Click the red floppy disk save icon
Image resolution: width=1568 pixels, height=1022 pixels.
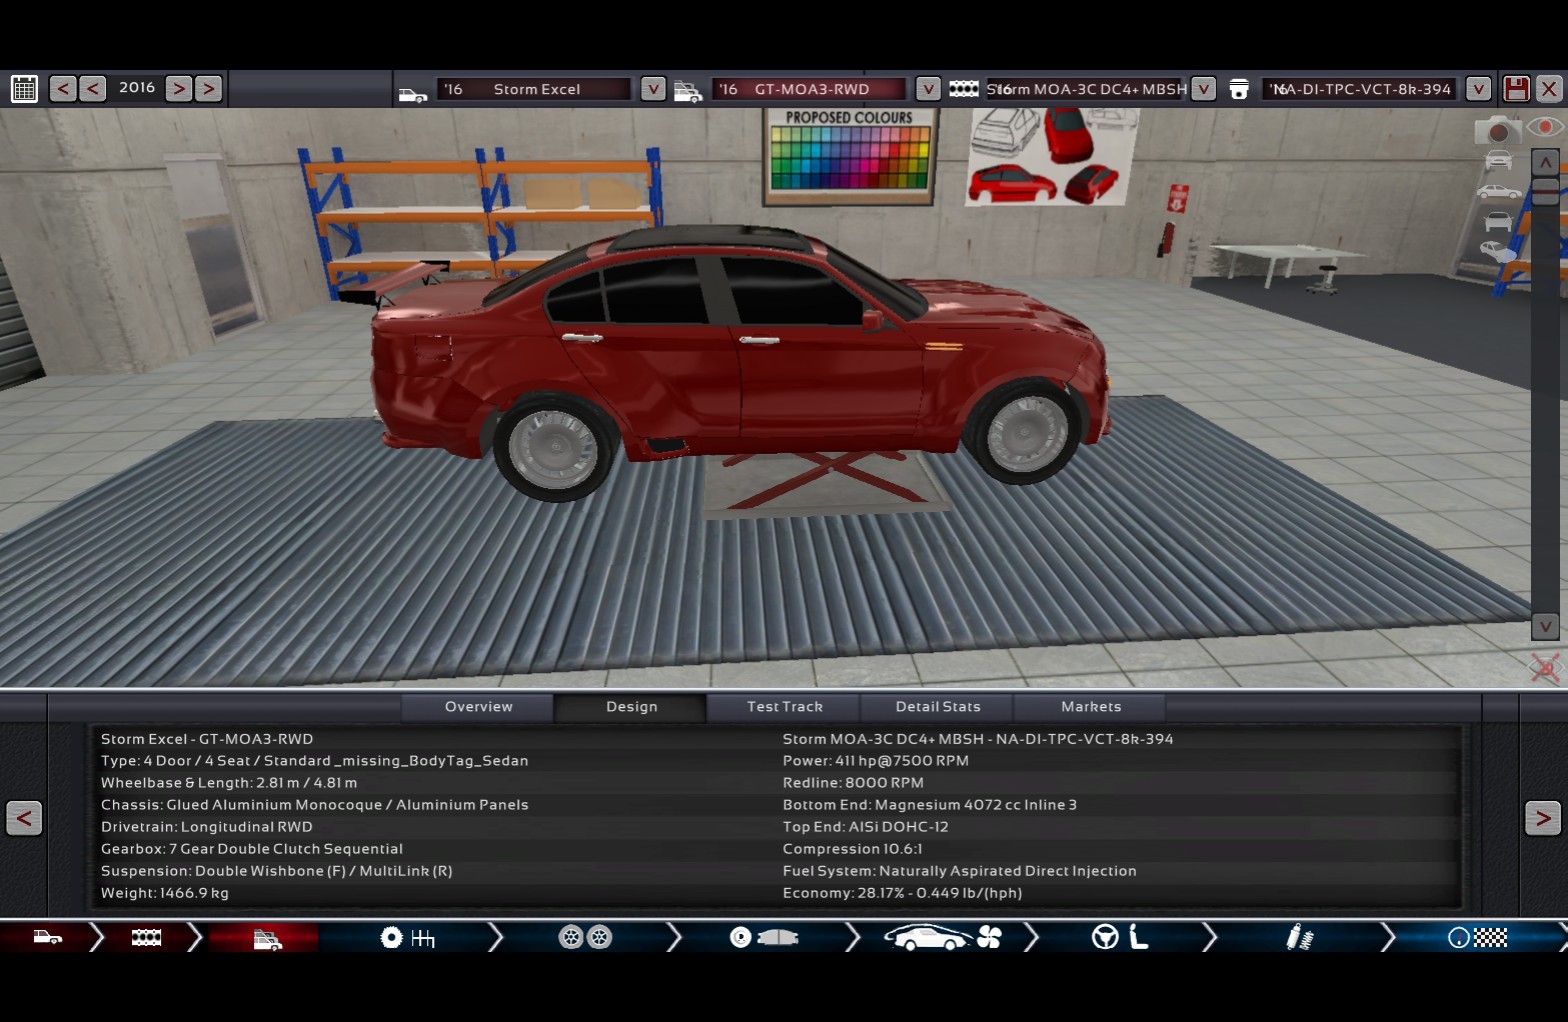pyautogui.click(x=1516, y=89)
